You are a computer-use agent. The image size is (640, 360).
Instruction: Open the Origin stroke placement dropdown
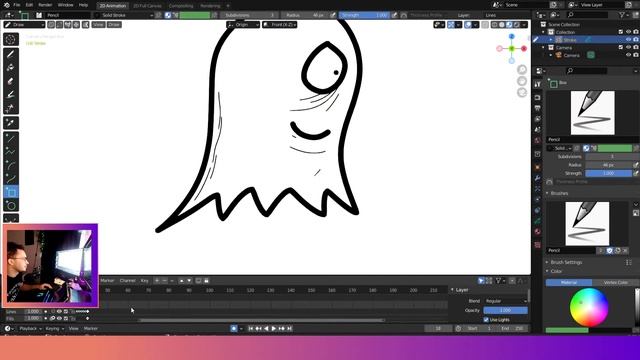point(243,25)
